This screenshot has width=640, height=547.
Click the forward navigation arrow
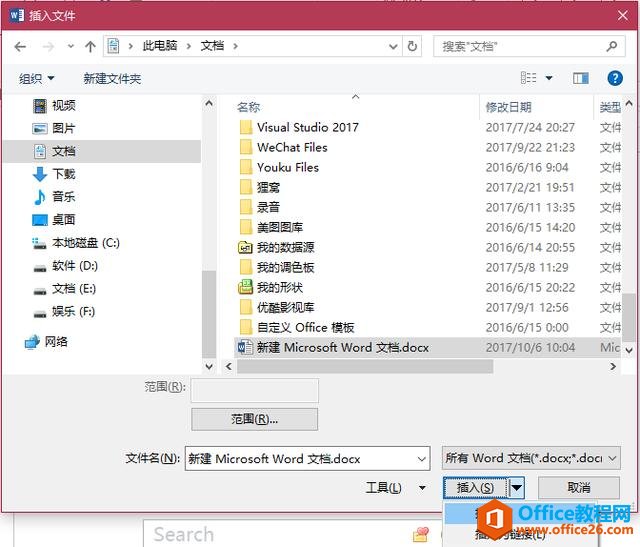coord(48,47)
